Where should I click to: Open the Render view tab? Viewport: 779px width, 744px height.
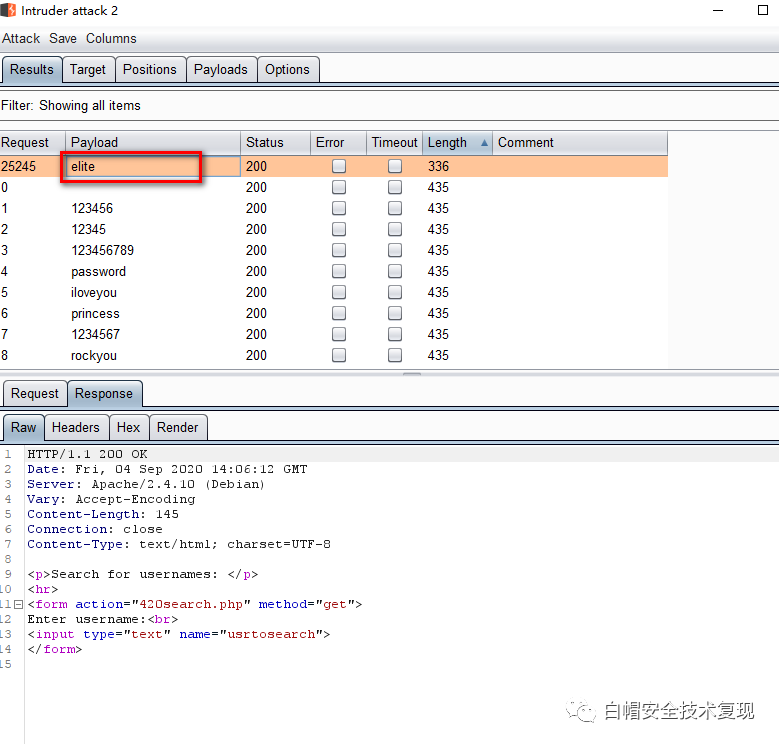point(178,428)
